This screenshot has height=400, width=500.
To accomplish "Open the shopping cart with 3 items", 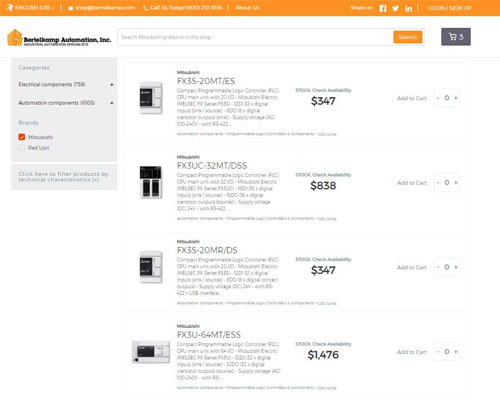I will (x=456, y=37).
